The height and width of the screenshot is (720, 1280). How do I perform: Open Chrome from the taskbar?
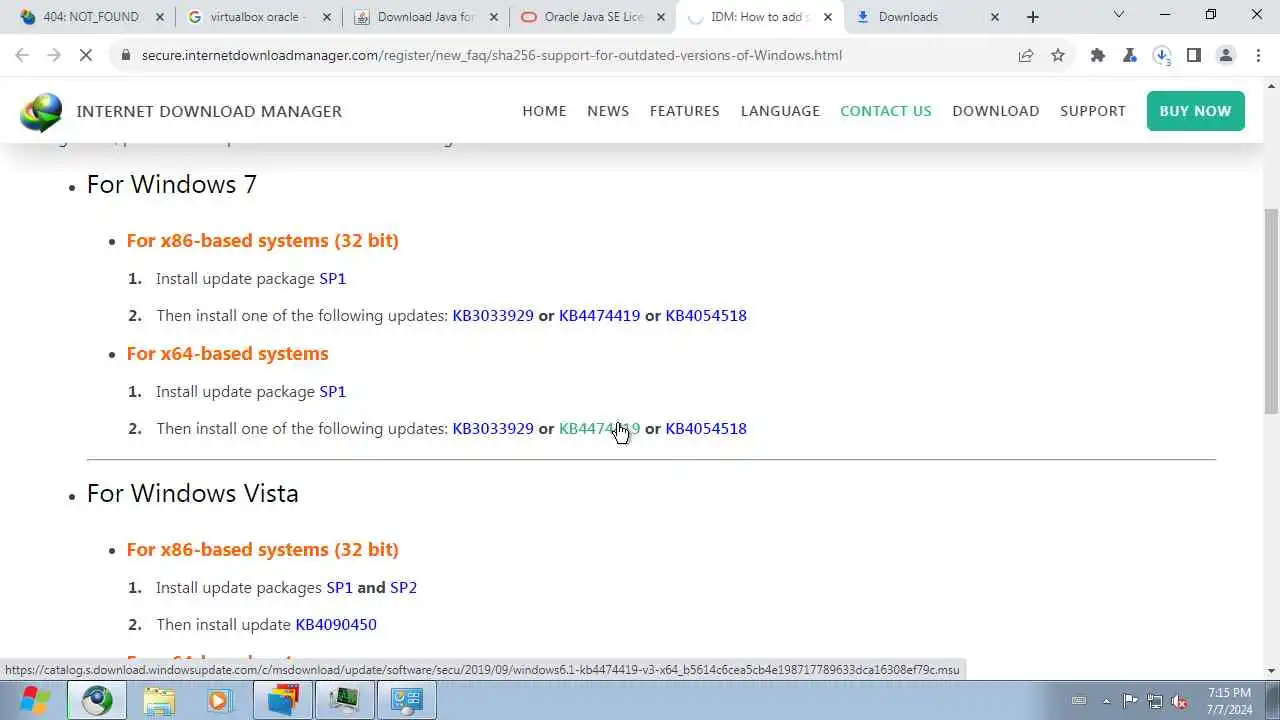97,700
